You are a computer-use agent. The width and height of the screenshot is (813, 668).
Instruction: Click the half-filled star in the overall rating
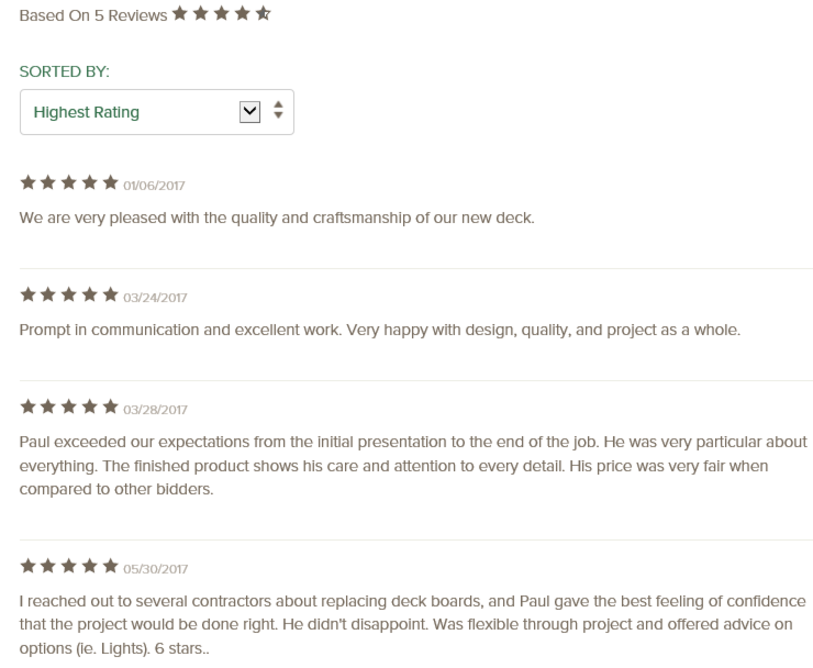point(263,13)
